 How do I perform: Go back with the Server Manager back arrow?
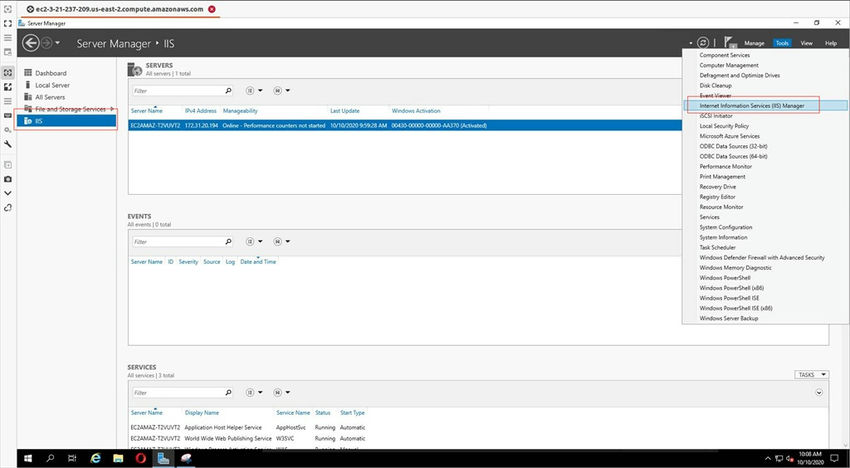[x=30, y=43]
